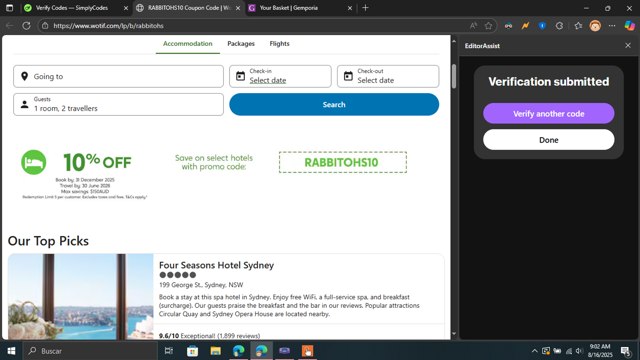Open the orange lightning extension icon

[525, 26]
